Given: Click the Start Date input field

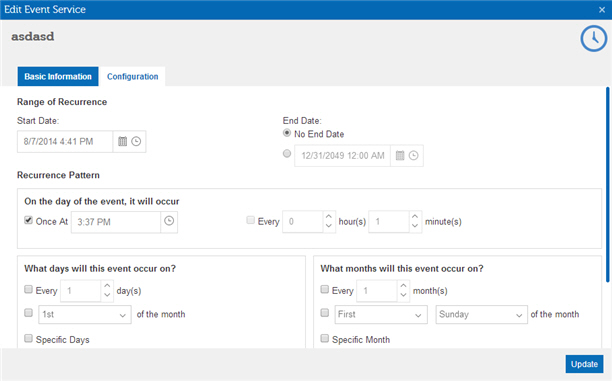Looking at the screenshot, I should (x=65, y=141).
